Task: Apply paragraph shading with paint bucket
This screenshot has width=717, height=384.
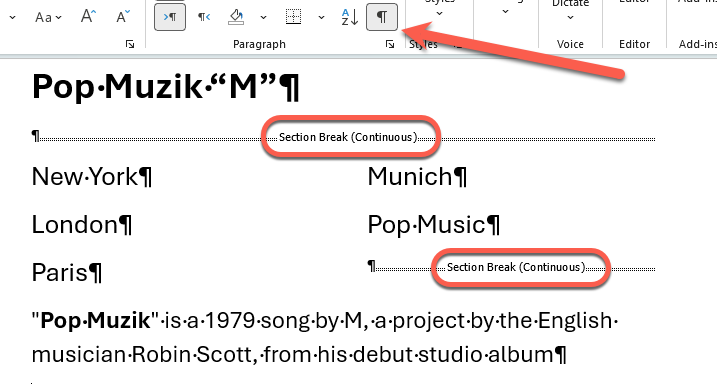Action: (x=236, y=17)
